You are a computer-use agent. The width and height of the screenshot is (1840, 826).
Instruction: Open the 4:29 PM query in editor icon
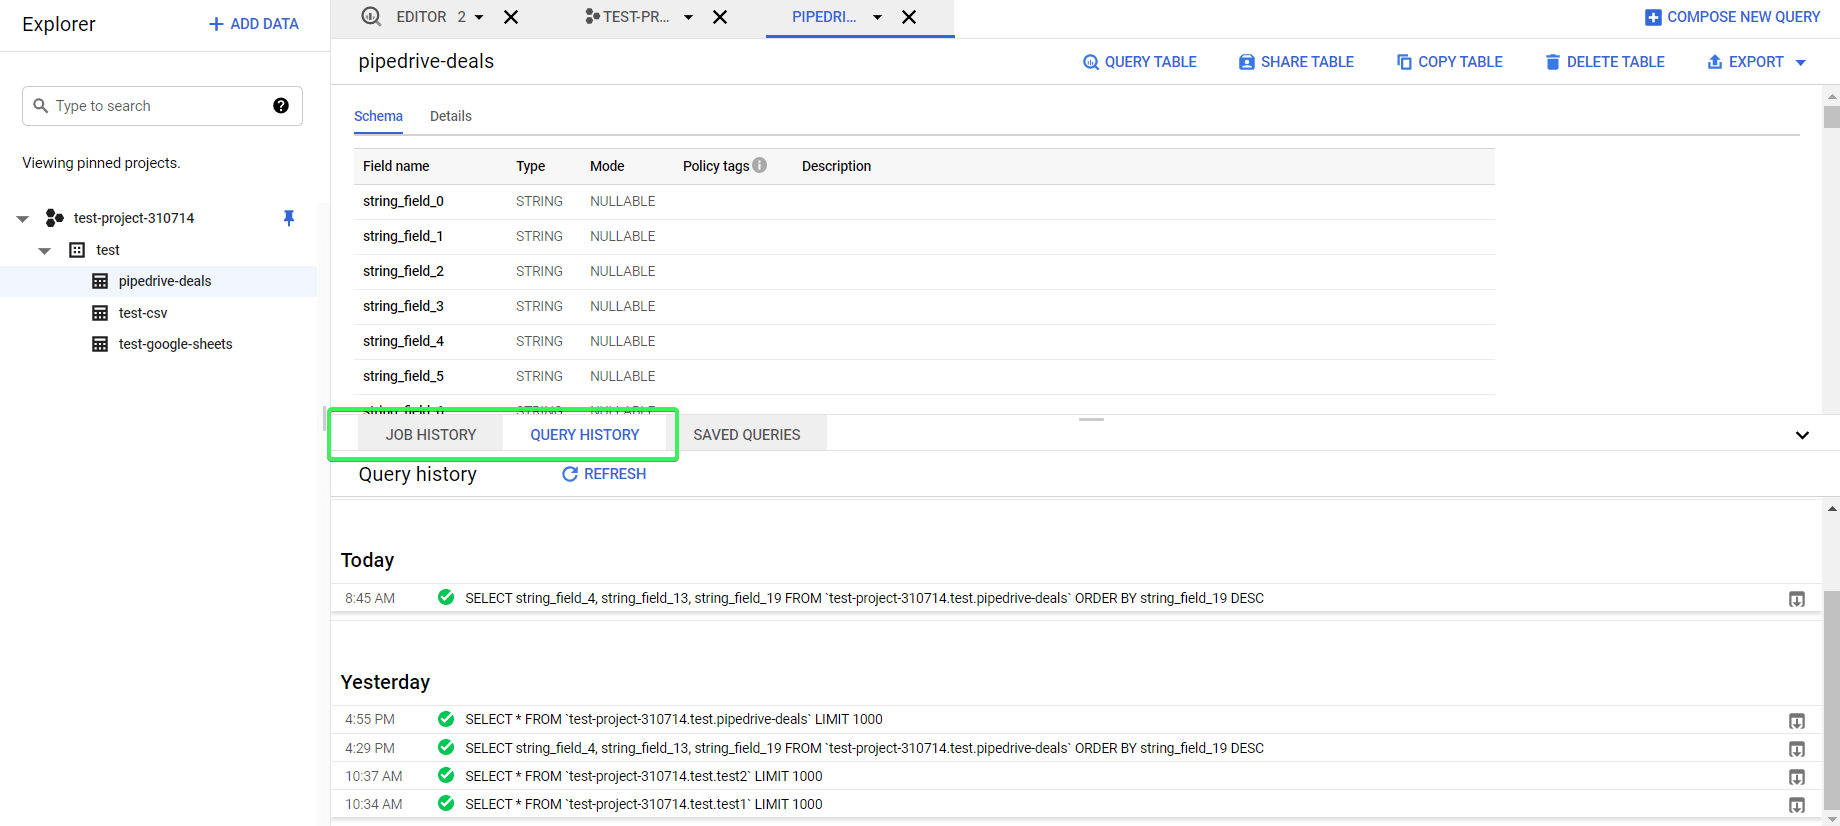tap(1797, 749)
